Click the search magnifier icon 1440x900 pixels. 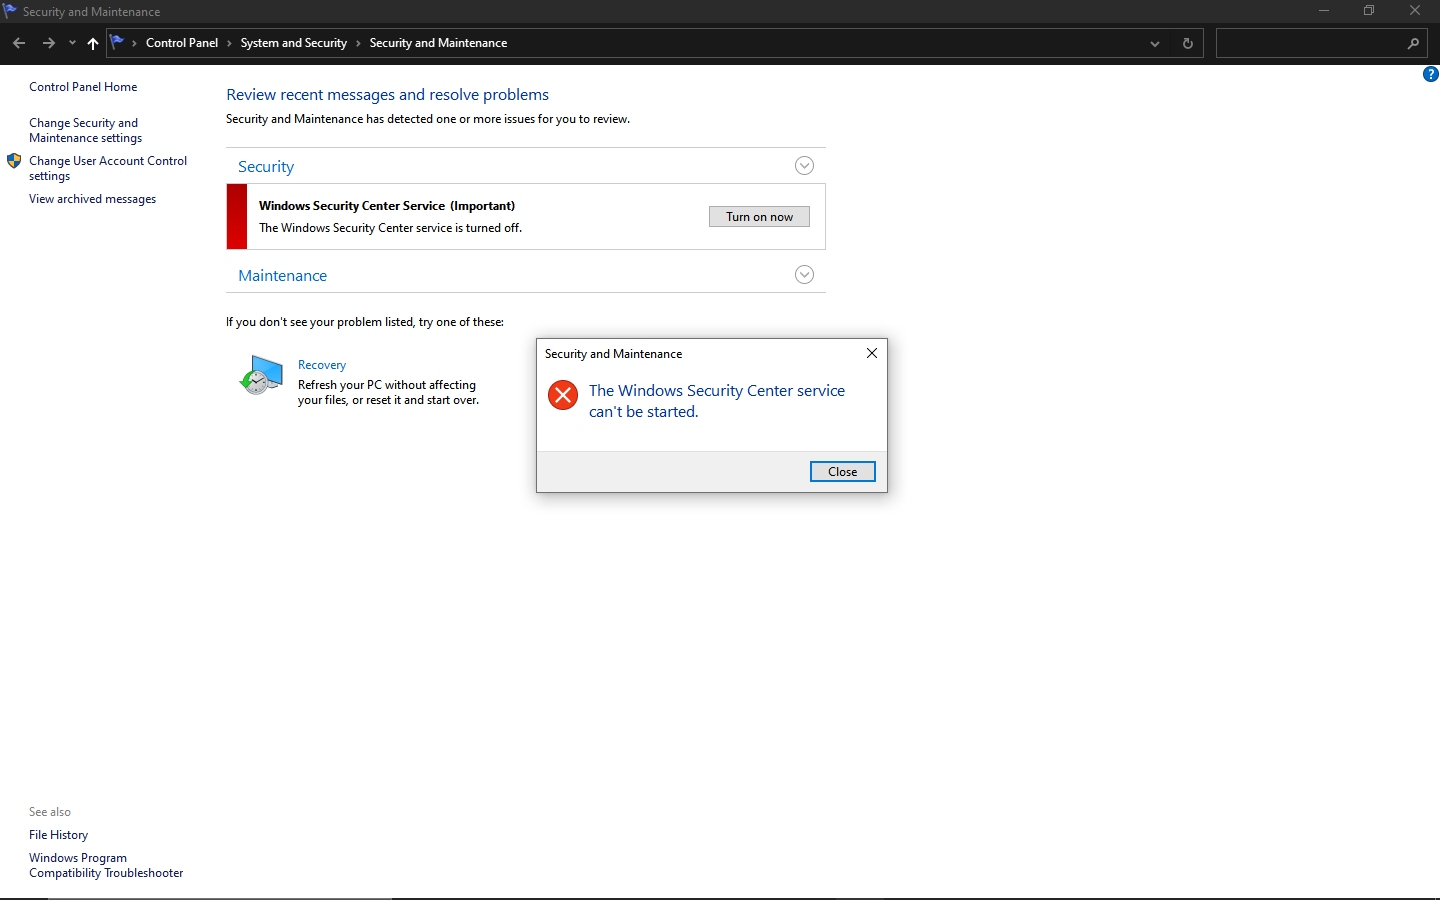pyautogui.click(x=1413, y=43)
